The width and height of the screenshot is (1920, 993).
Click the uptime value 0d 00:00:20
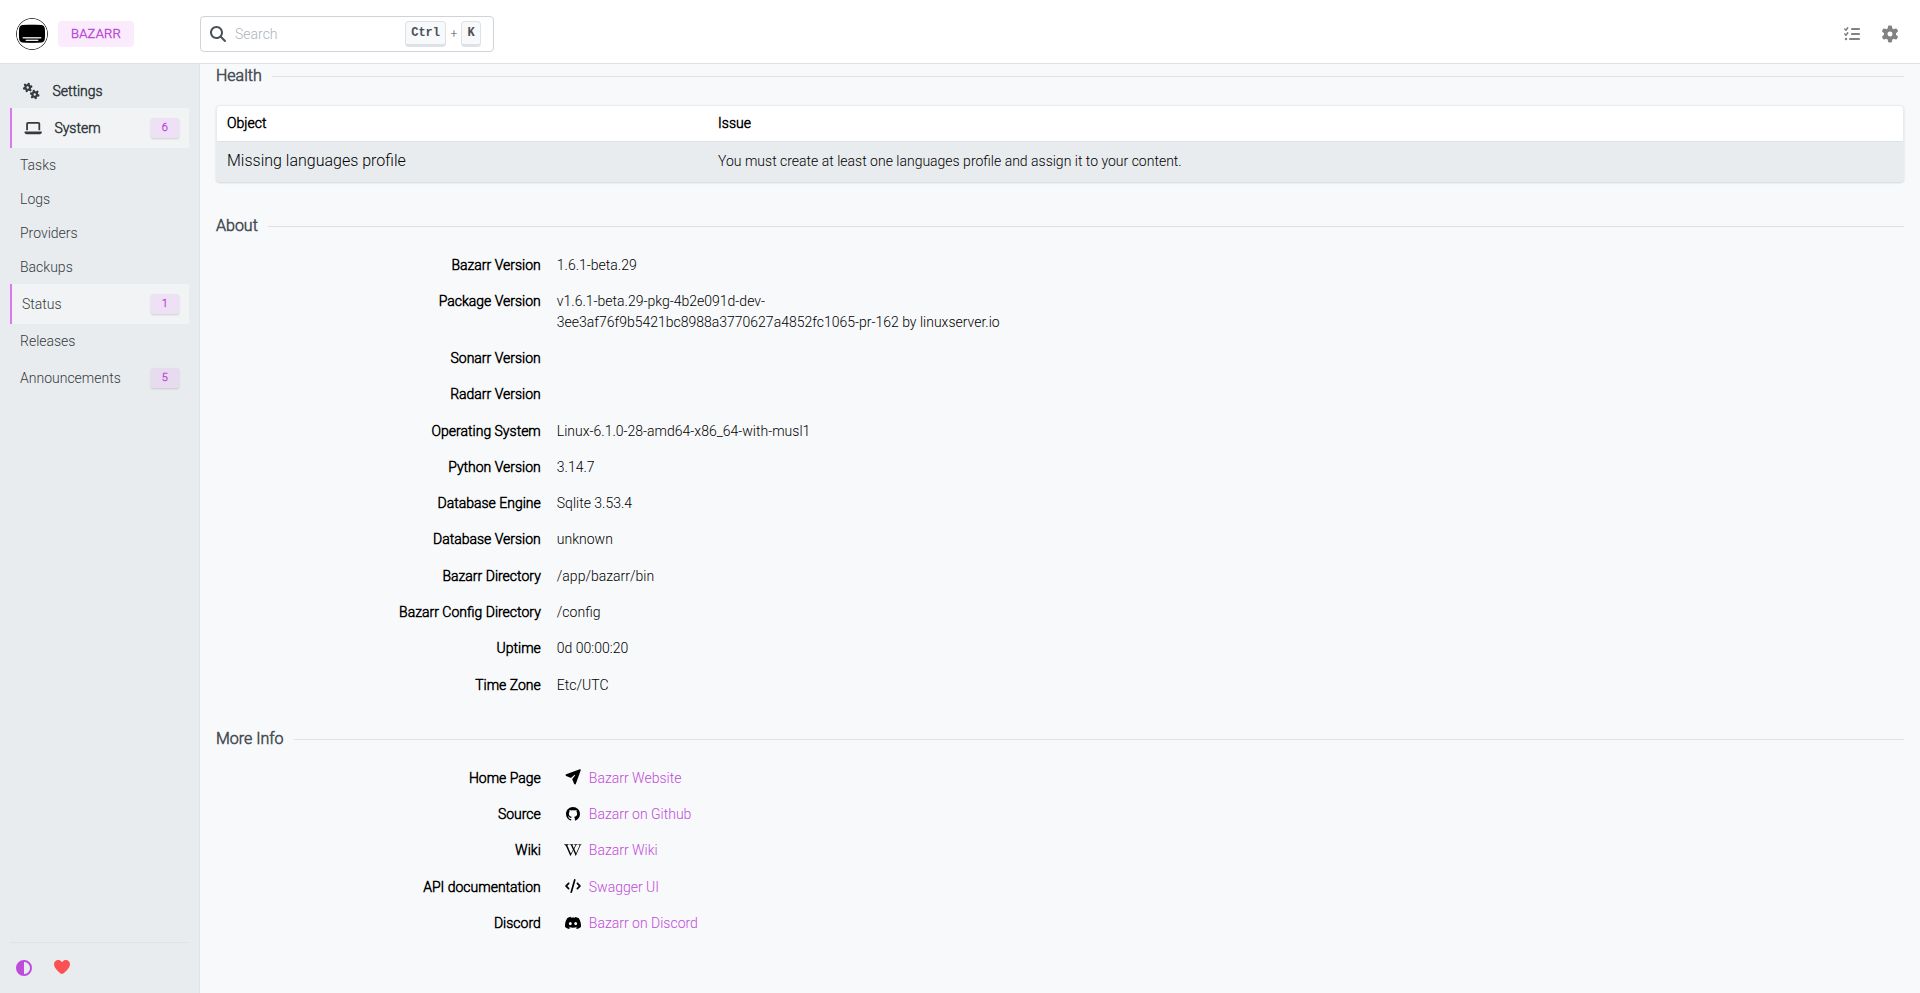click(593, 648)
